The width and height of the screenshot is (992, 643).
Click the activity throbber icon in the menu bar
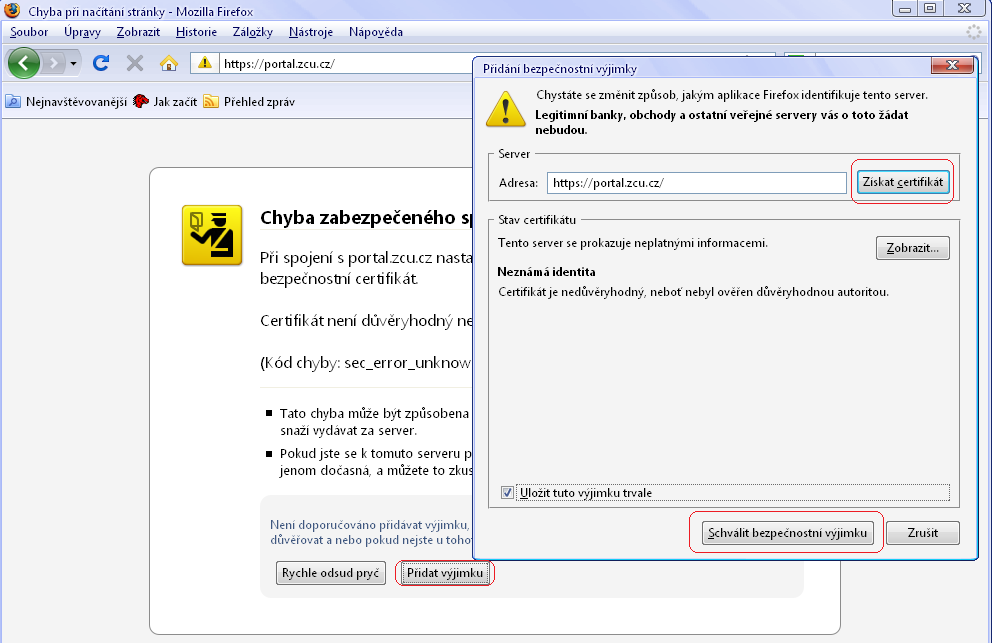(x=974, y=32)
